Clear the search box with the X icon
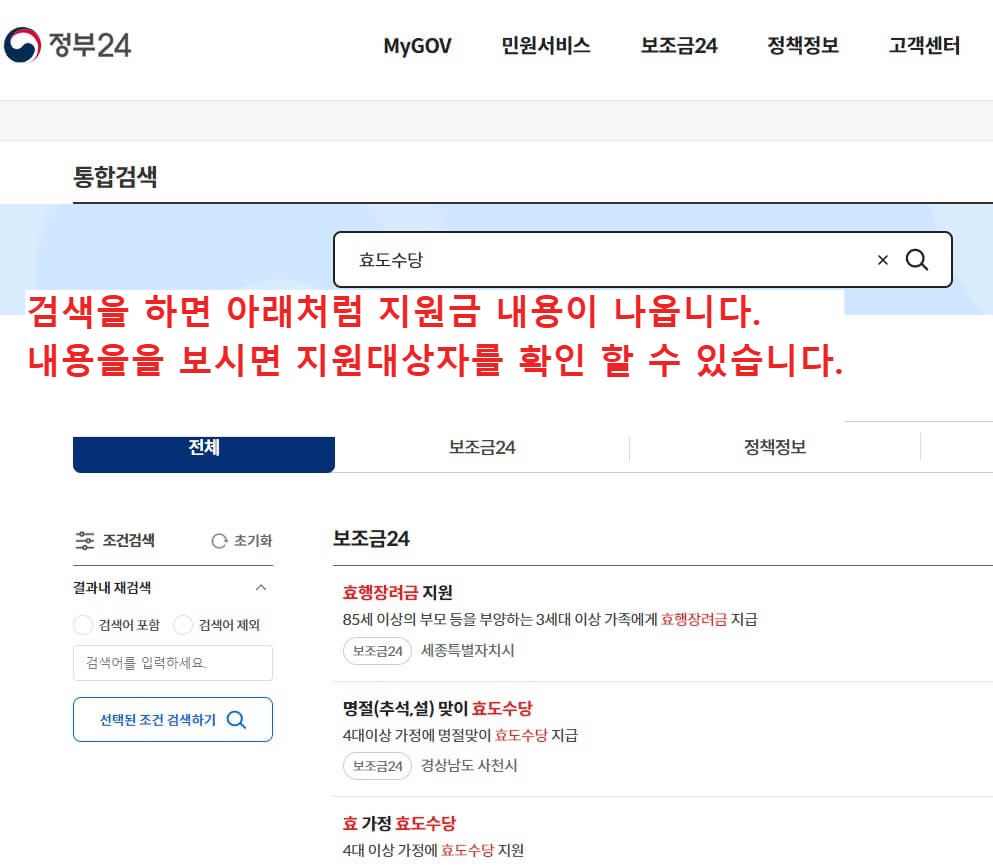The image size is (993, 868). pos(882,260)
